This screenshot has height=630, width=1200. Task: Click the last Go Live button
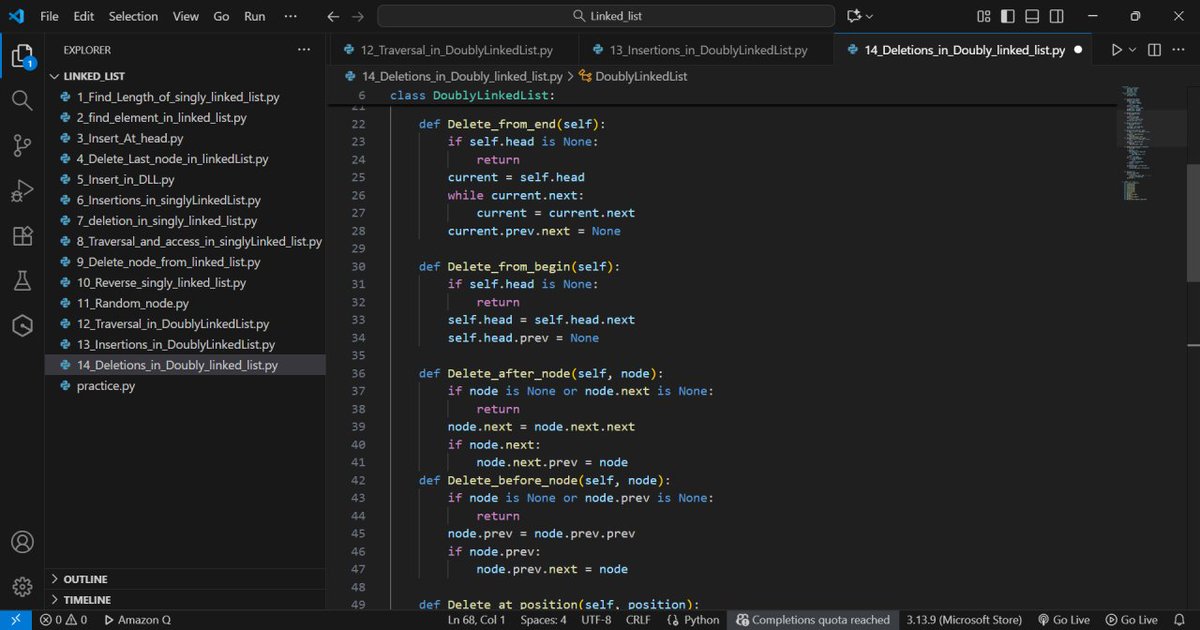tap(1131, 620)
